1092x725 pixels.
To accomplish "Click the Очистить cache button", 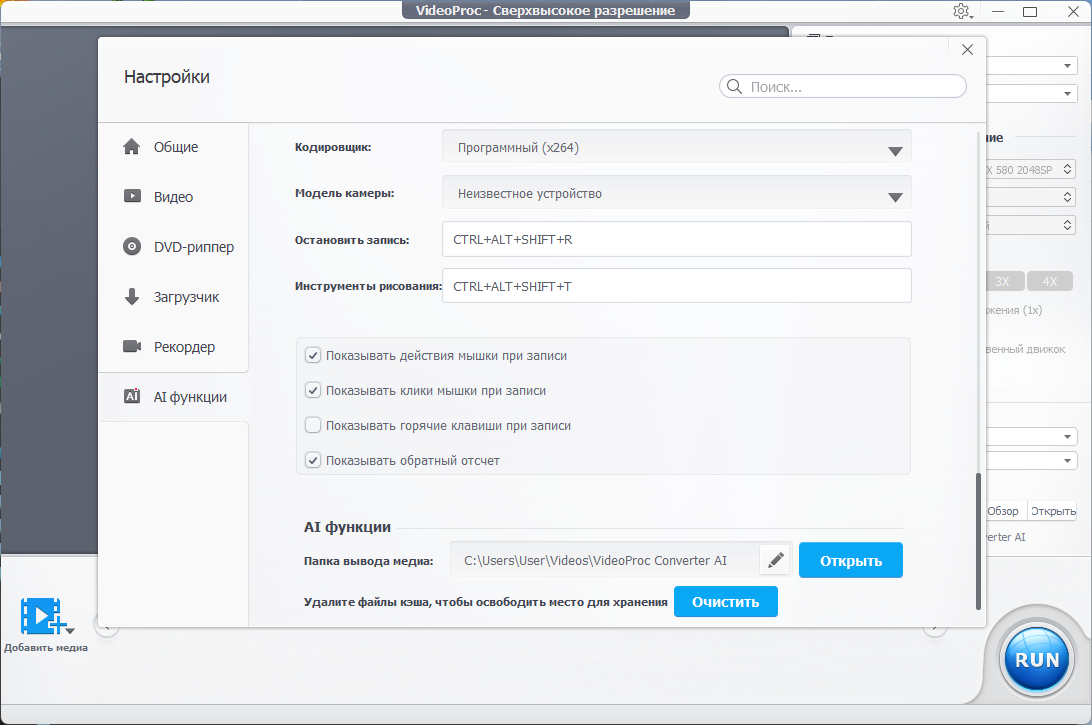I will coord(725,602).
